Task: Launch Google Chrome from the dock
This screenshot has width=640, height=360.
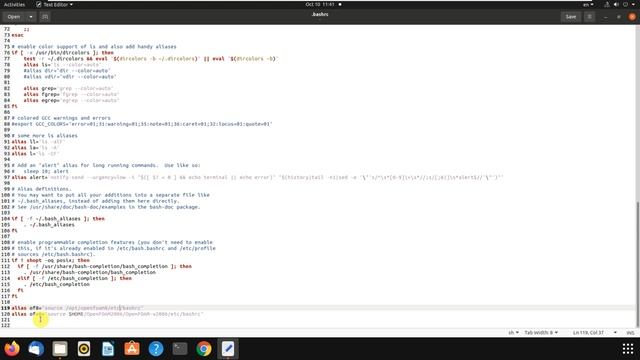Action: [x=204, y=349]
